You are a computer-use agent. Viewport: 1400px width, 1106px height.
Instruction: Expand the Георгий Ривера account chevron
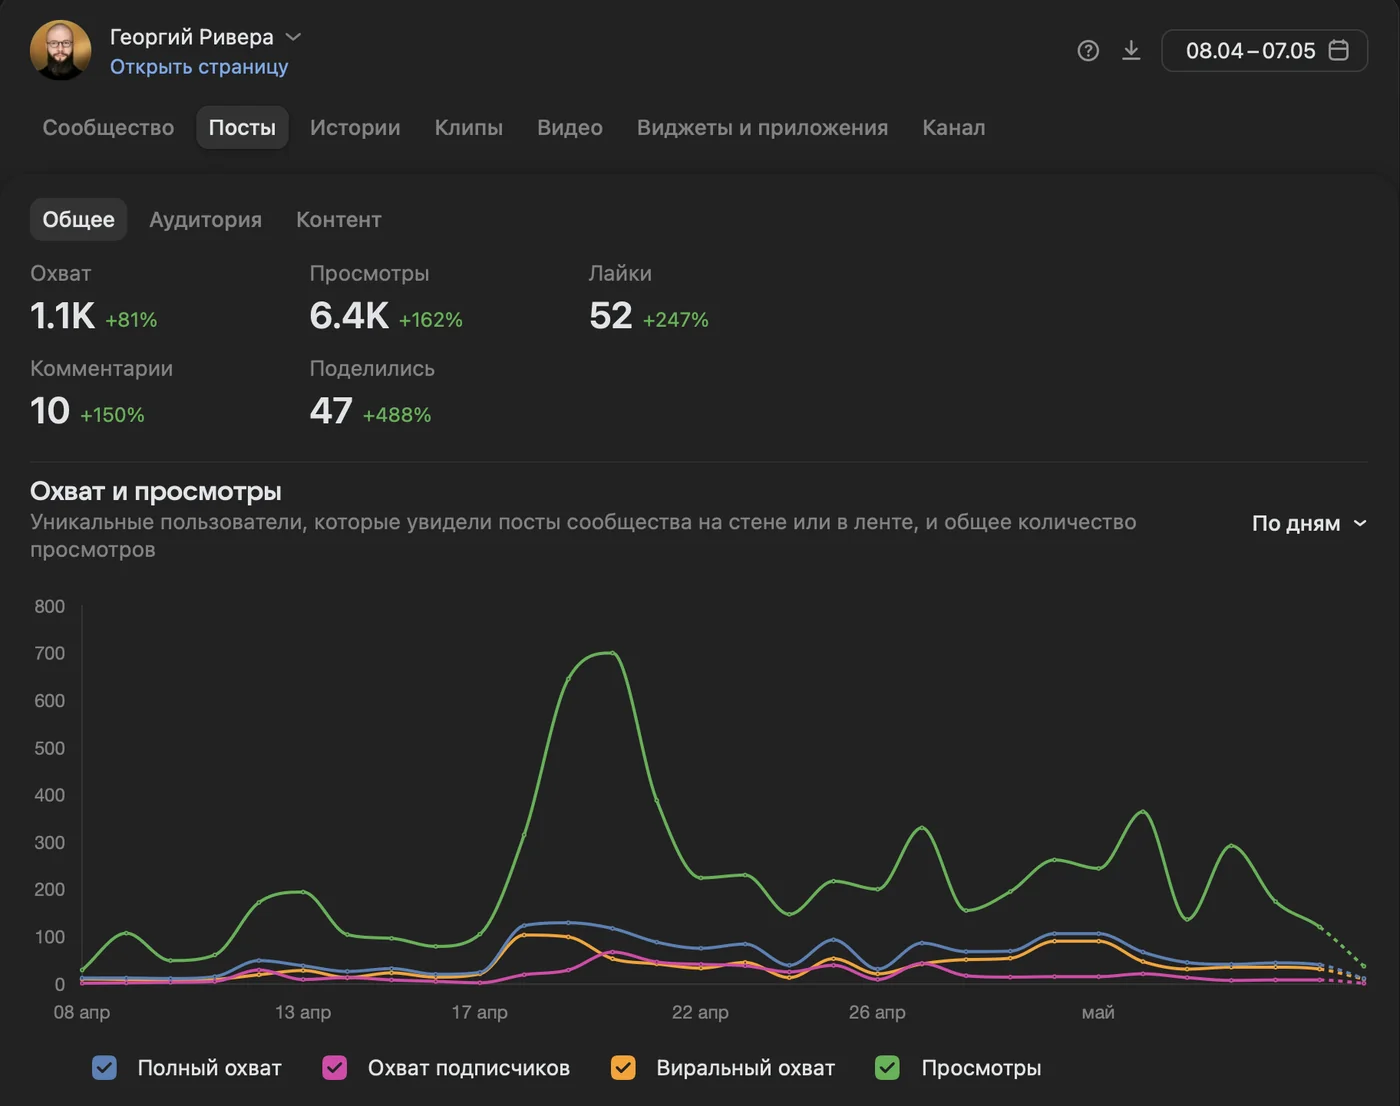click(293, 37)
